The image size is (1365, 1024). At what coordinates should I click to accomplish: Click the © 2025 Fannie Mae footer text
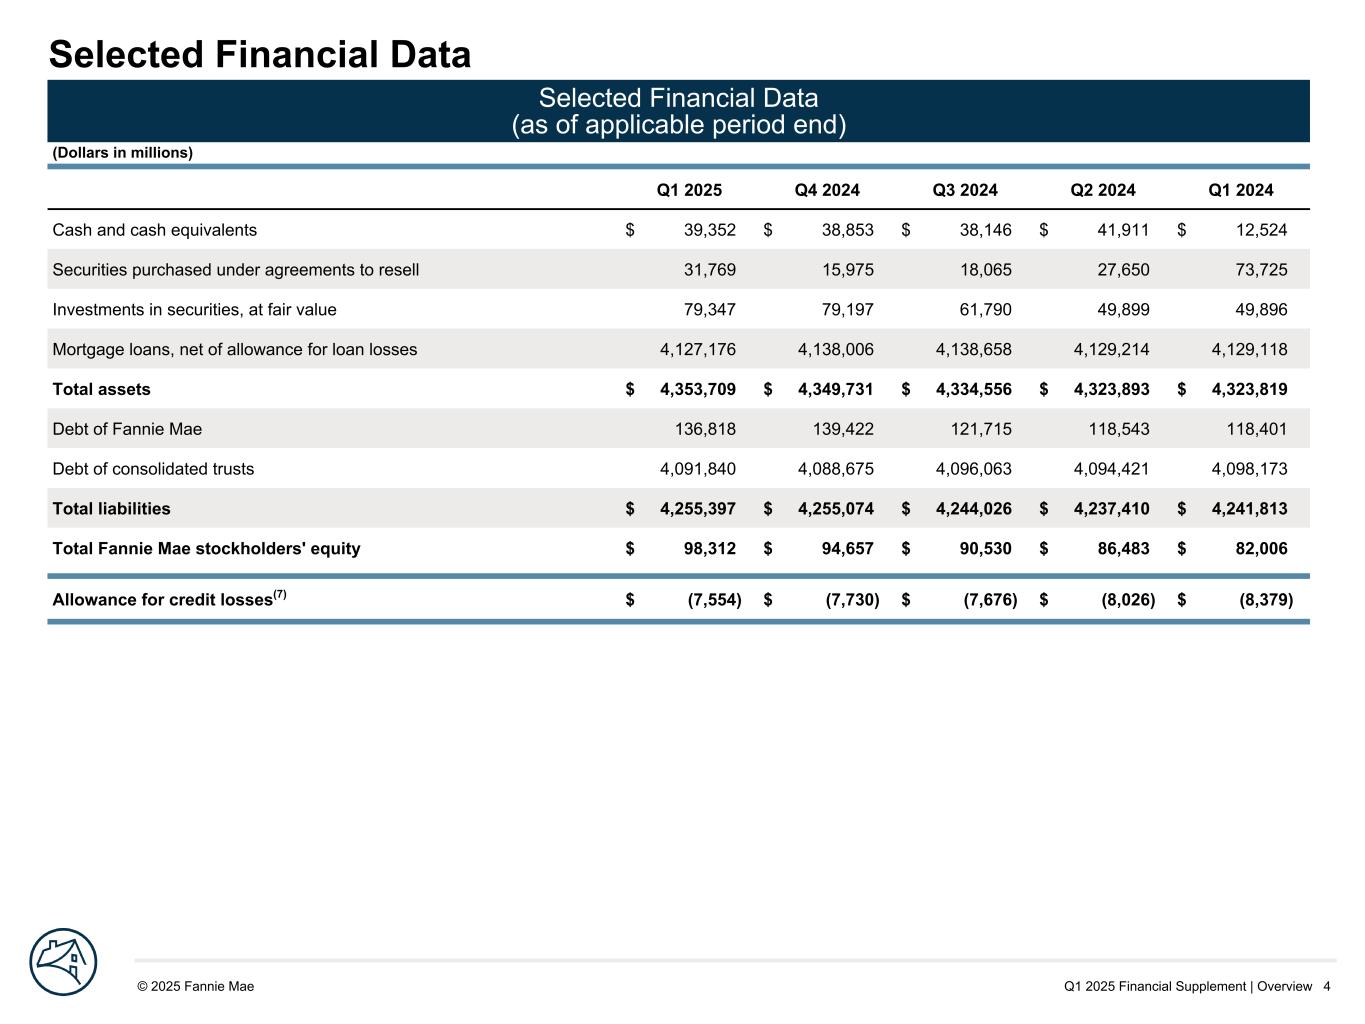pyautogui.click(x=196, y=986)
